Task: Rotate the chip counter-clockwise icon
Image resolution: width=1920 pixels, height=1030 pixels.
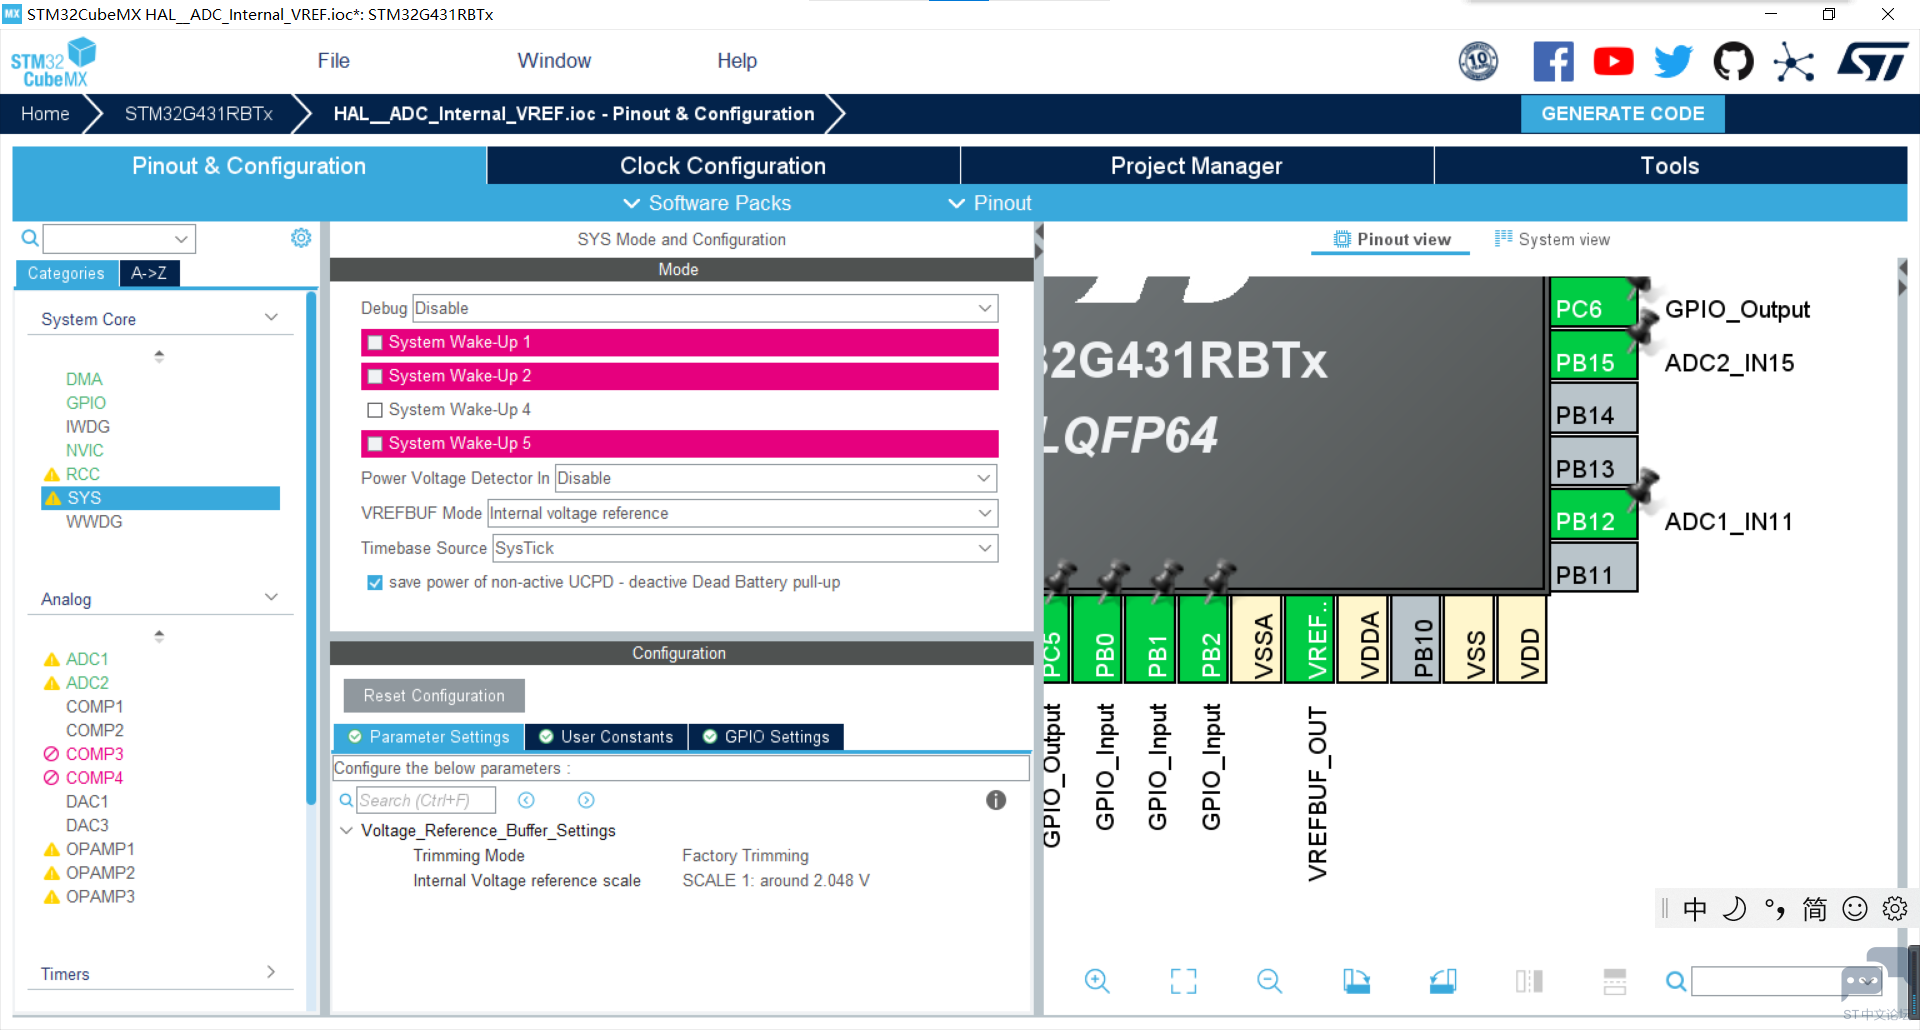Action: click(x=1443, y=981)
